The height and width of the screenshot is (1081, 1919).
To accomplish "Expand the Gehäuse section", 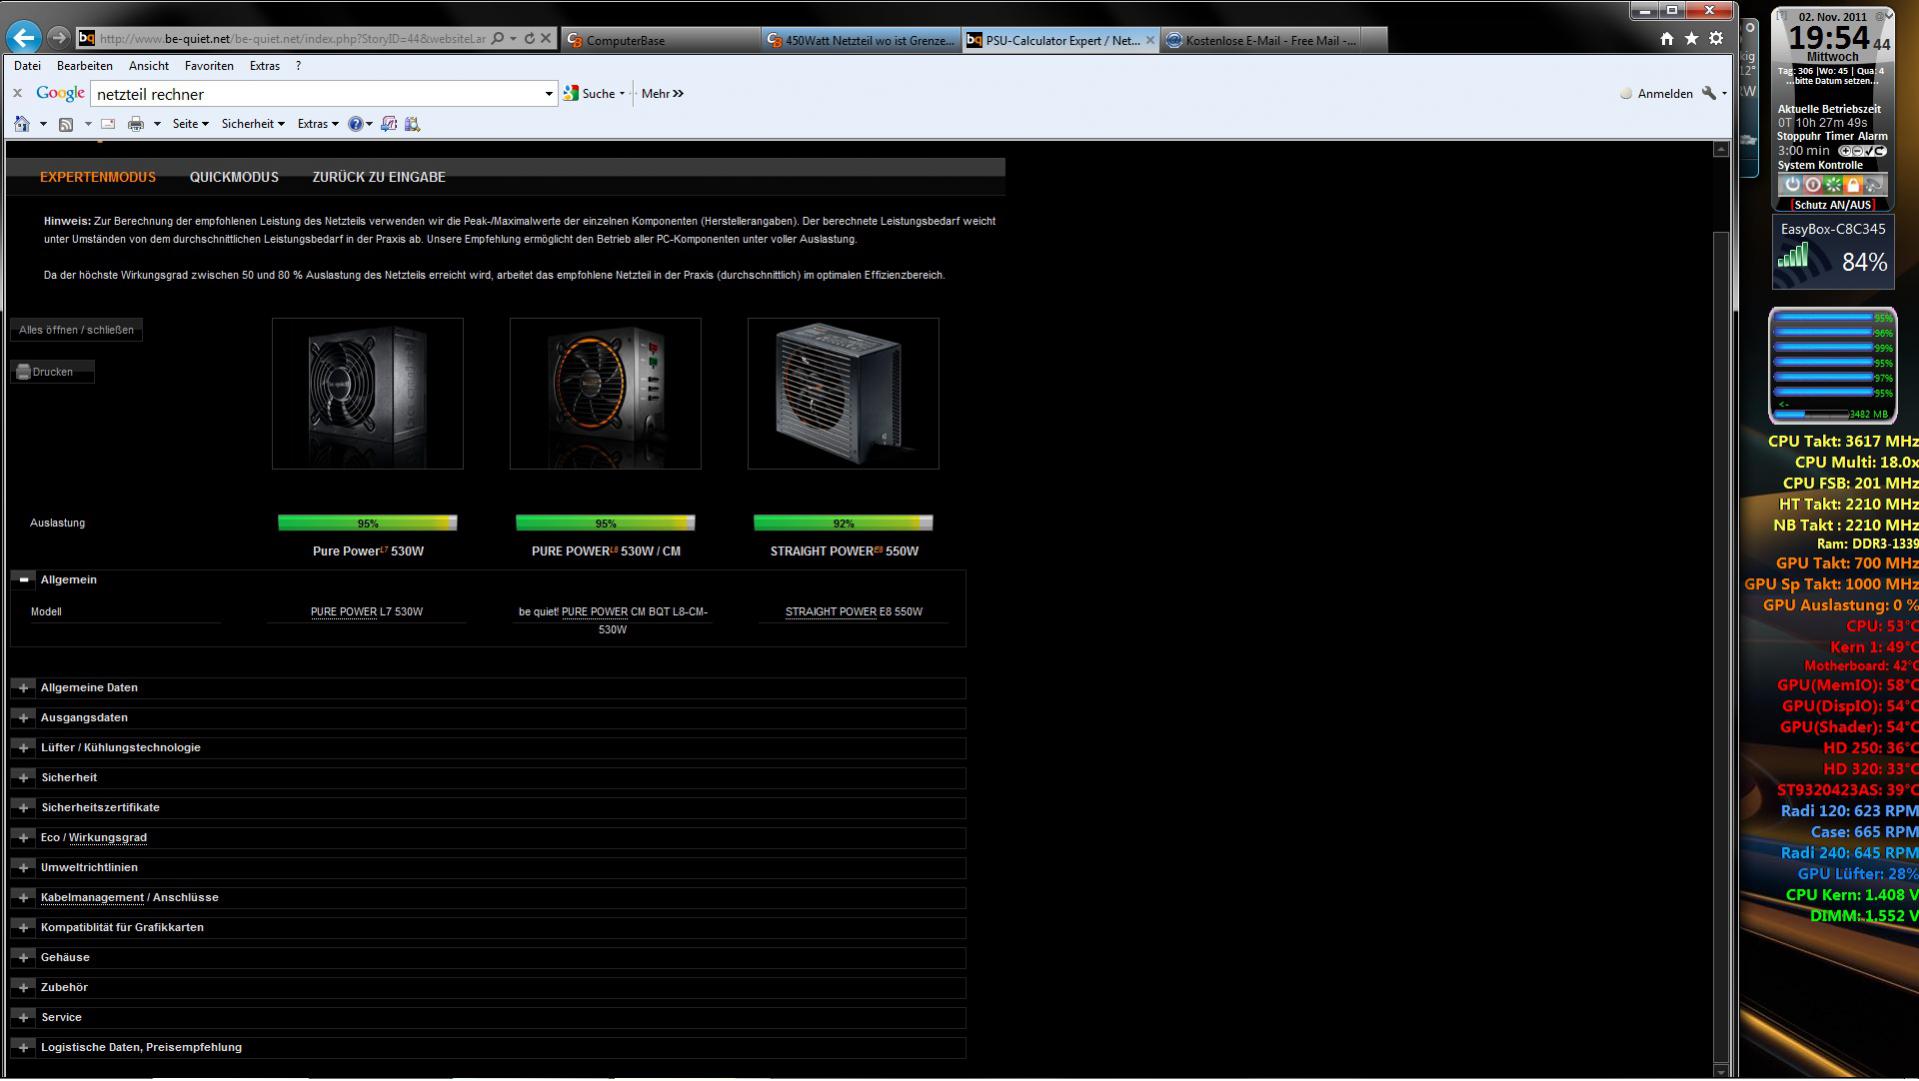I will [x=24, y=958].
